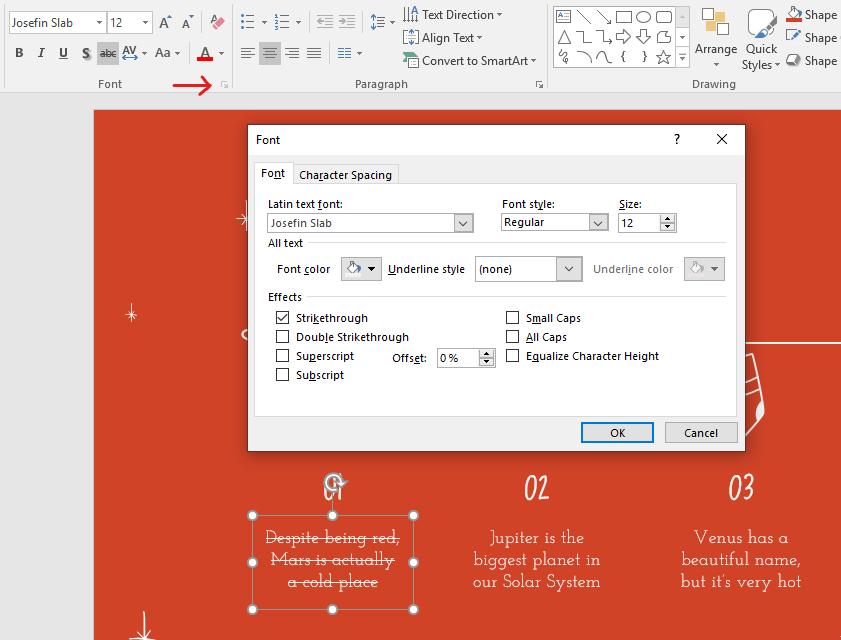Click the Increase Font Size icon

(x=165, y=22)
